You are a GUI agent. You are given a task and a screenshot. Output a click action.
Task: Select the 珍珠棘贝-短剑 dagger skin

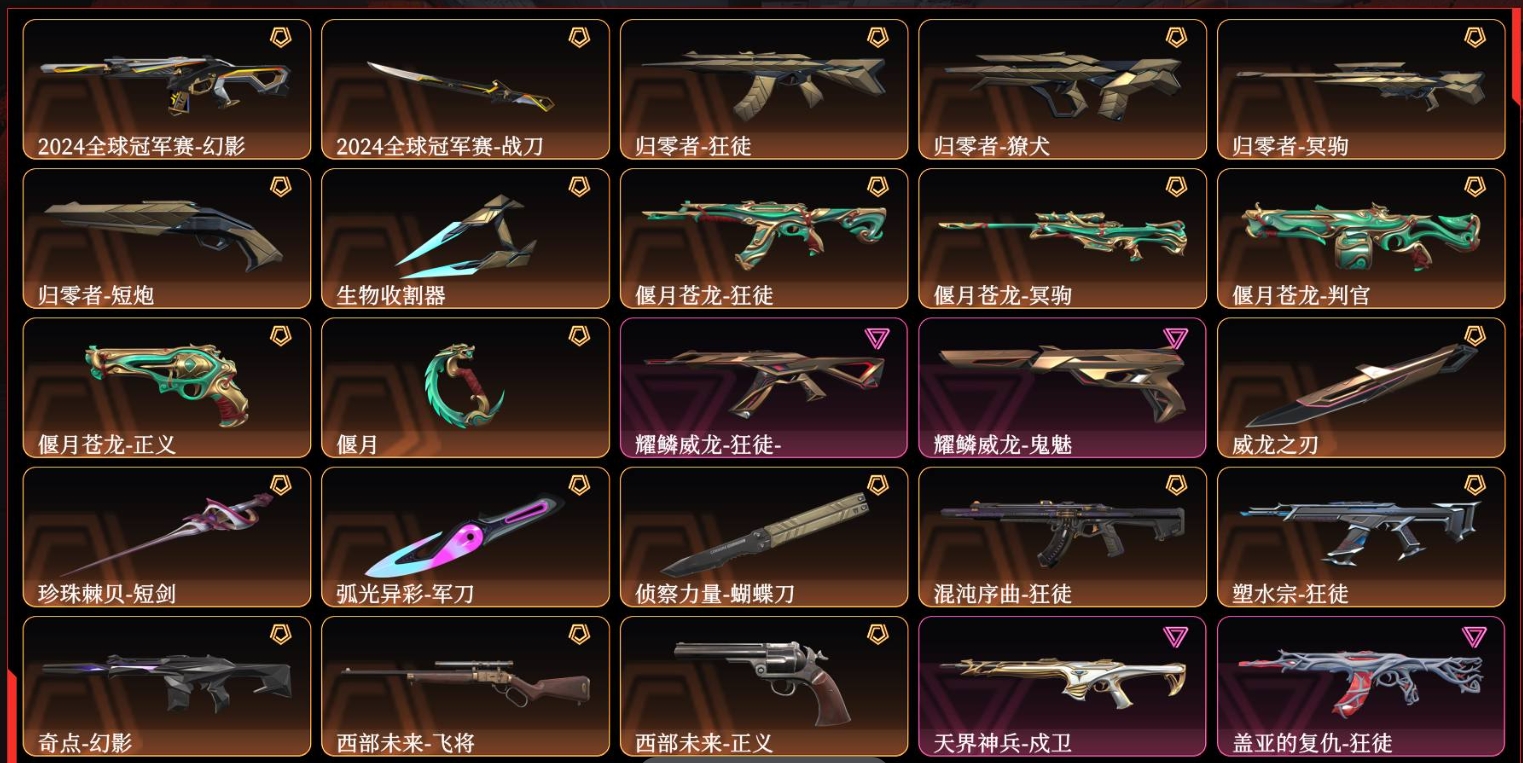click(167, 537)
